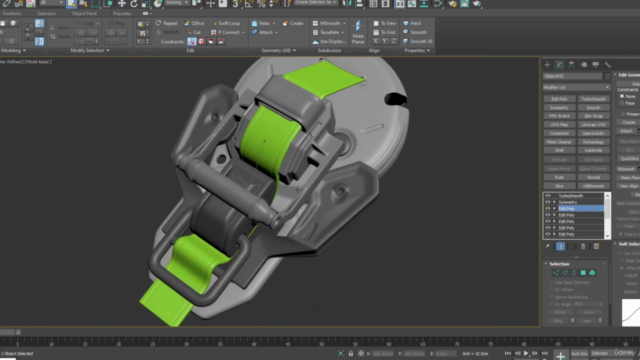
Task: Open the Create command panel tab
Action: pyautogui.click(x=547, y=64)
